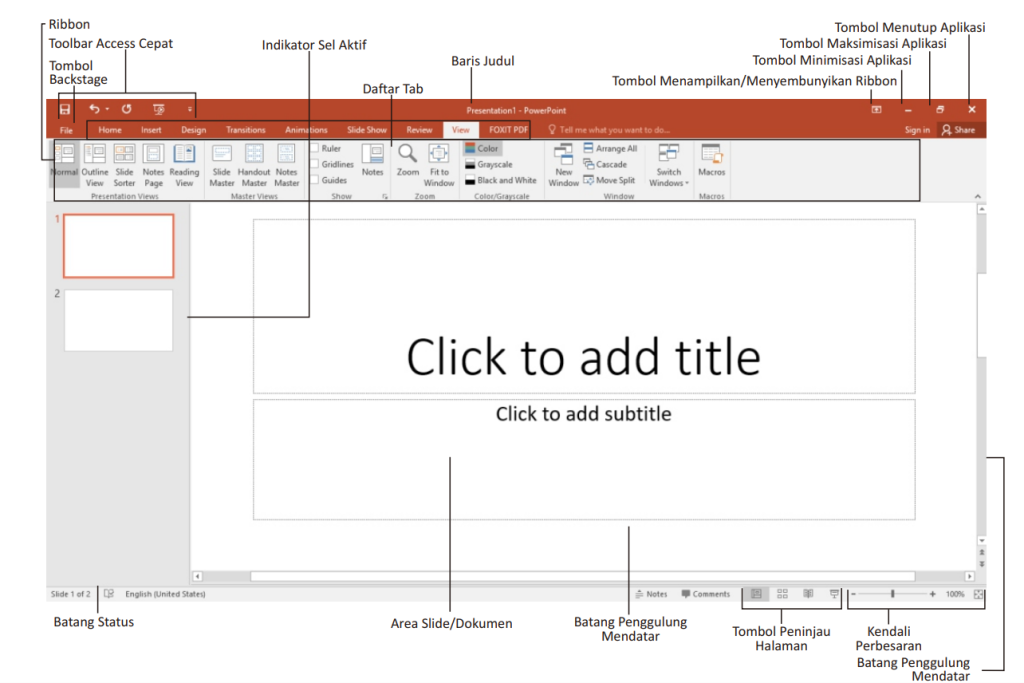This screenshot has height=683, width=1024.
Task: Open Customize Quick Access Toolbar dropdown
Action: 190,109
